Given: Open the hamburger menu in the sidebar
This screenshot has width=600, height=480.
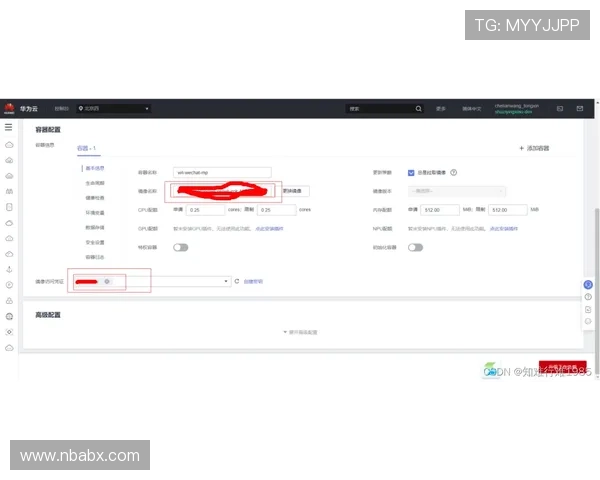Looking at the screenshot, I should coord(9,128).
